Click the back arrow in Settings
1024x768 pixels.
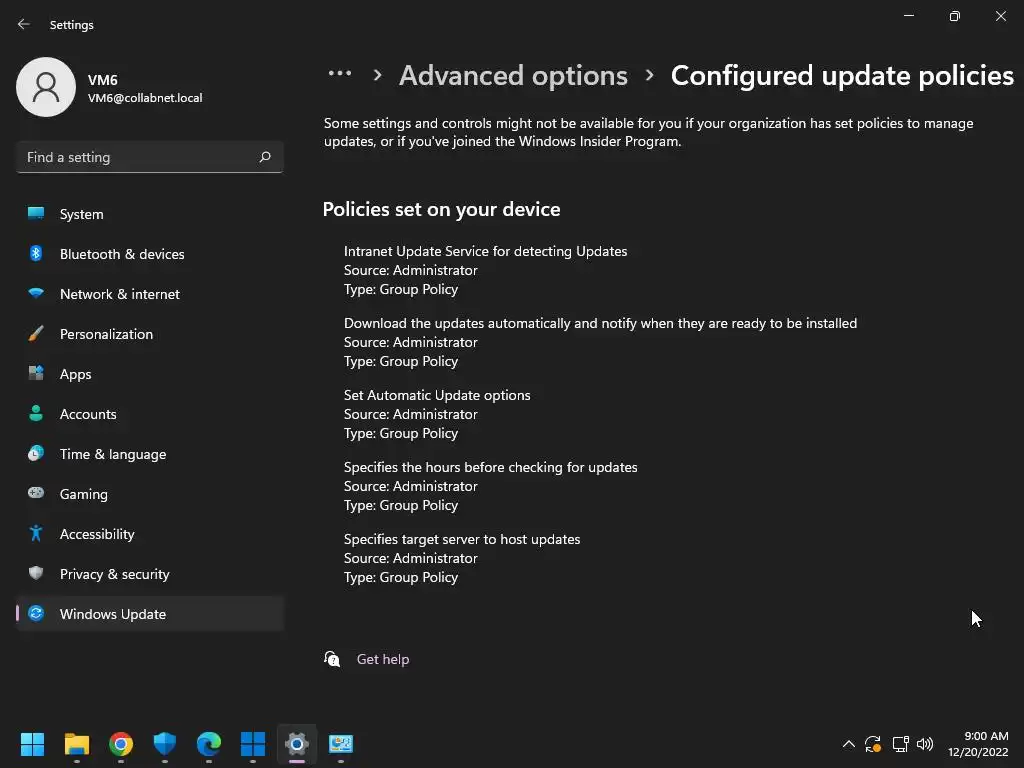(x=24, y=24)
